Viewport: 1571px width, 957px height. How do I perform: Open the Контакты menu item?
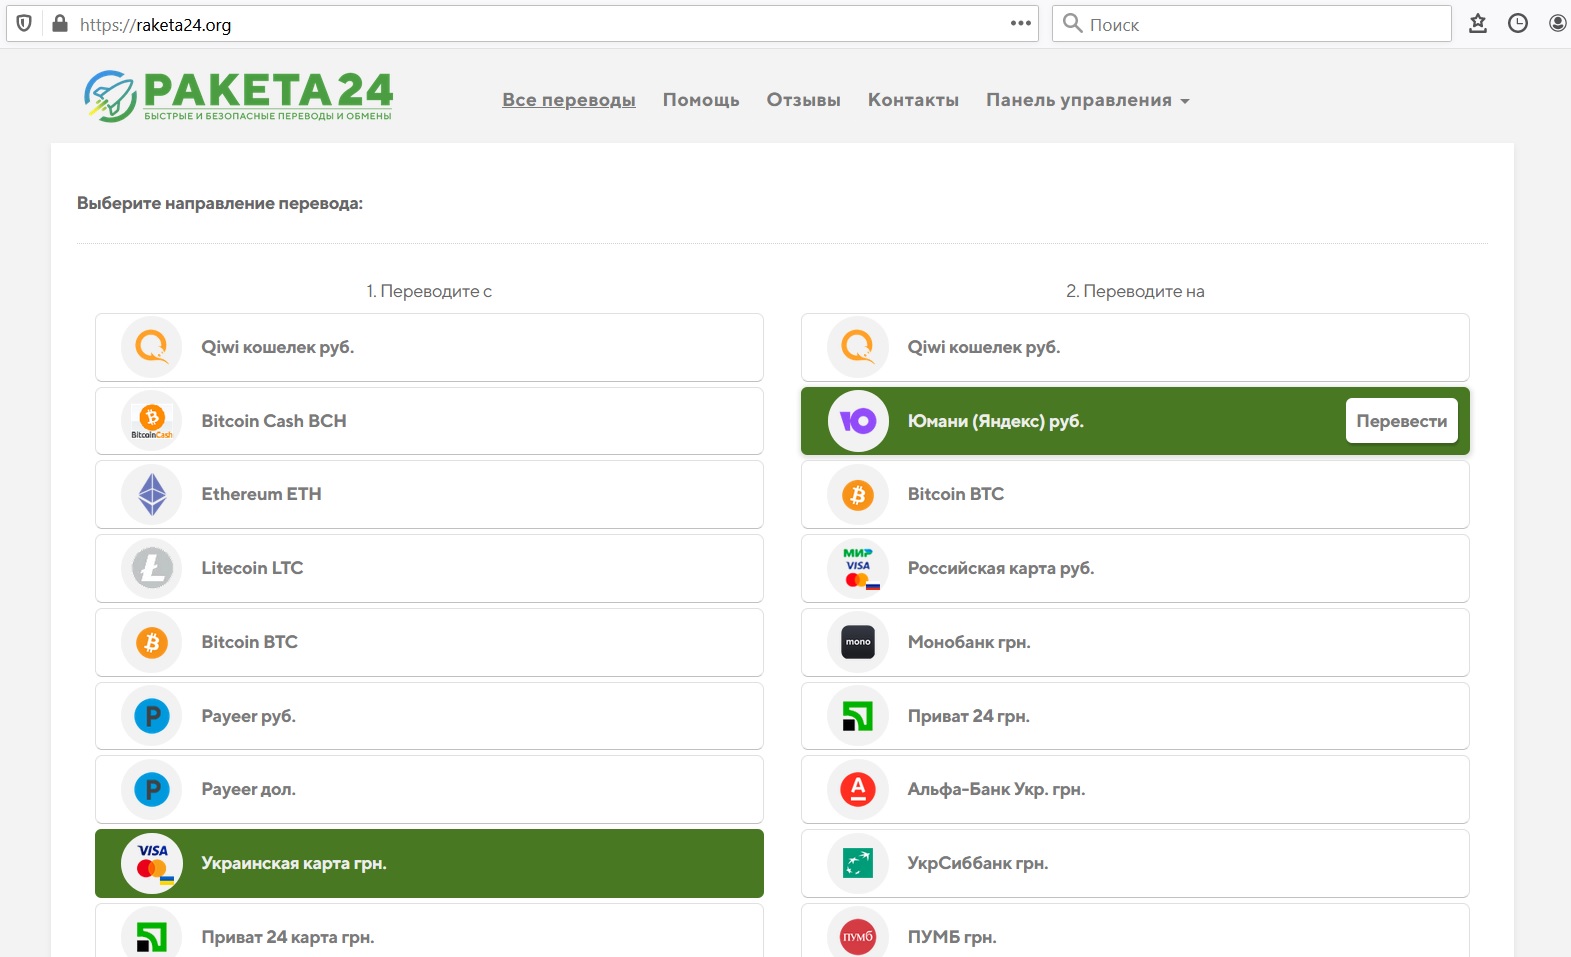[913, 100]
